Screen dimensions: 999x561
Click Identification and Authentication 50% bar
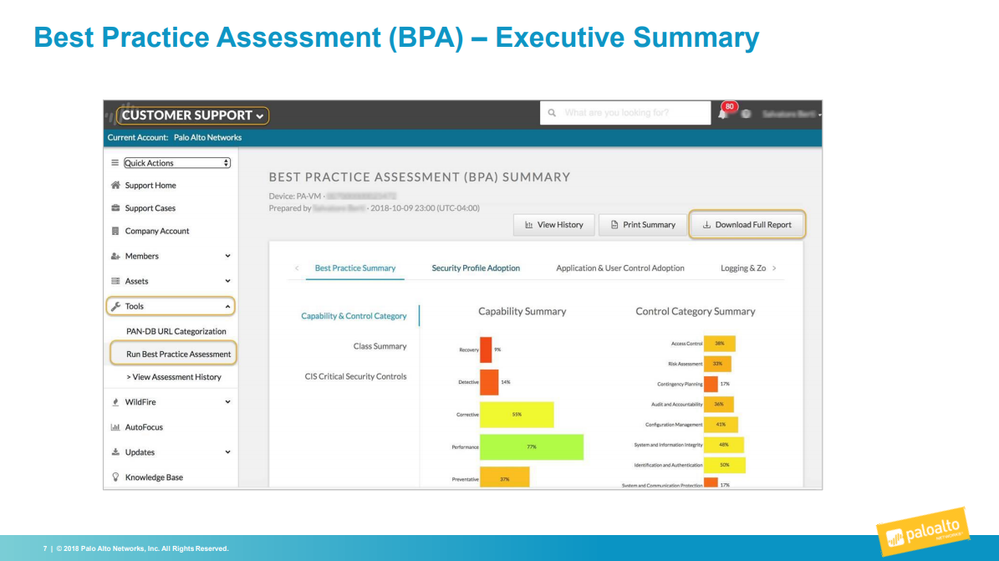click(x=724, y=465)
